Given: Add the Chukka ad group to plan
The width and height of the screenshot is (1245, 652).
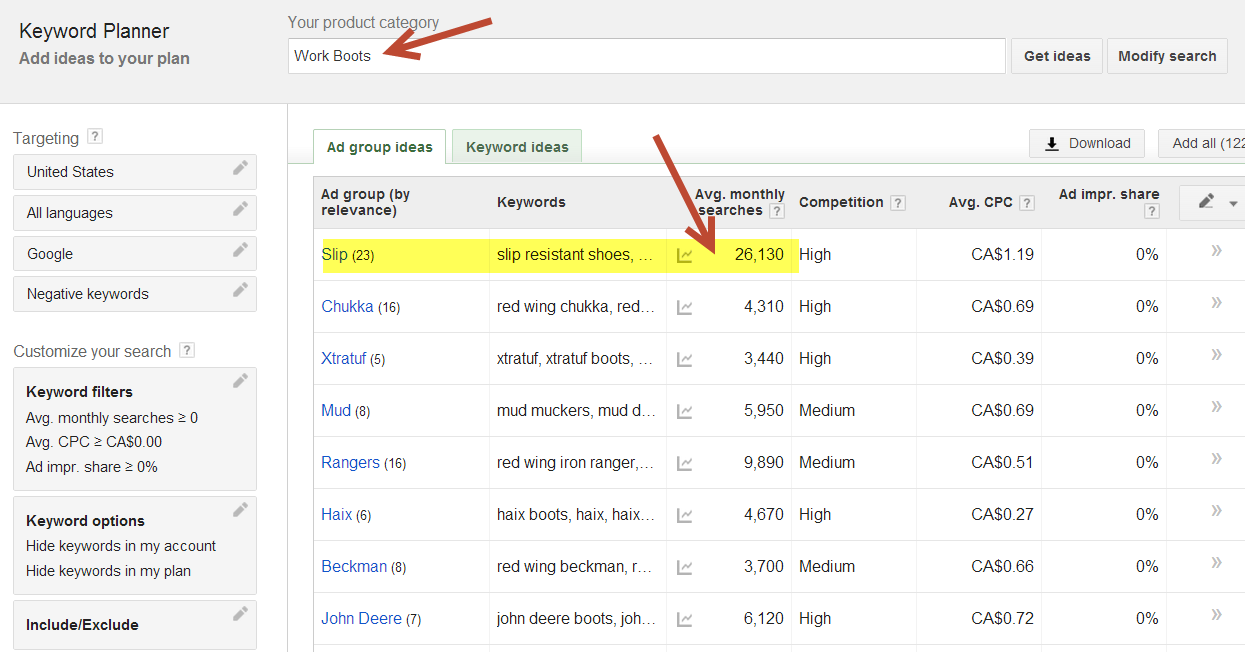Looking at the screenshot, I should 1216,303.
